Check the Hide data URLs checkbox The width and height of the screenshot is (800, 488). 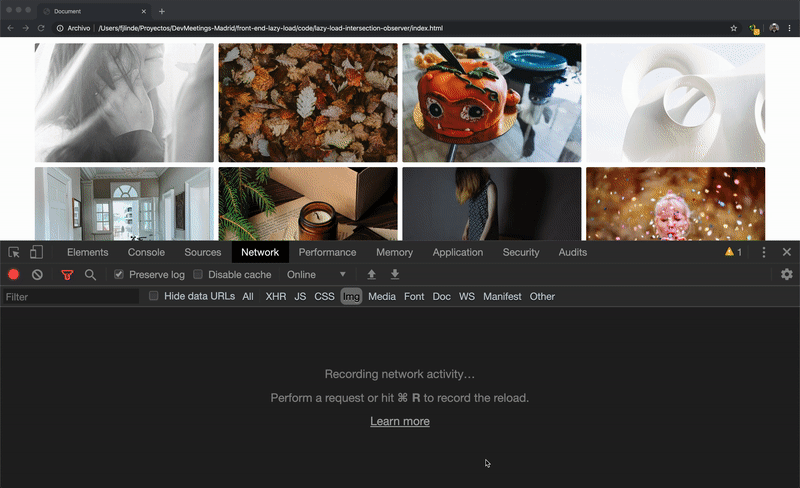(154, 296)
